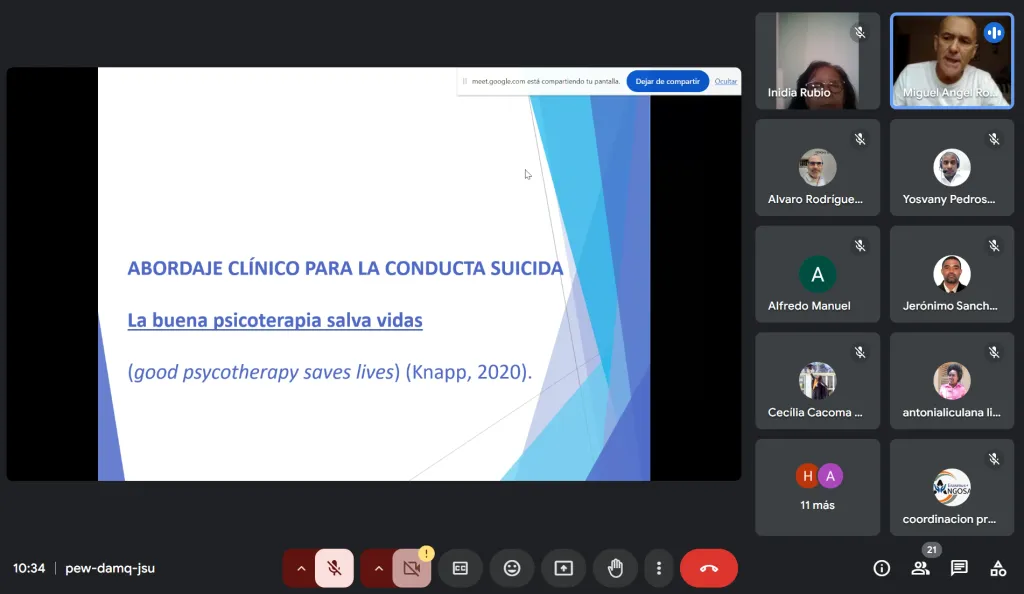Open the emoji reactions icon
1024x594 pixels.
pos(512,568)
